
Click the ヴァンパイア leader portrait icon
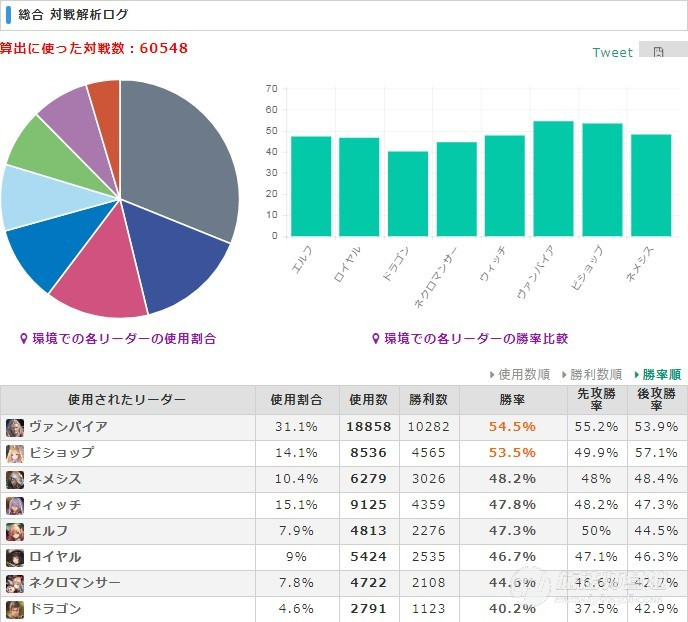[15, 428]
